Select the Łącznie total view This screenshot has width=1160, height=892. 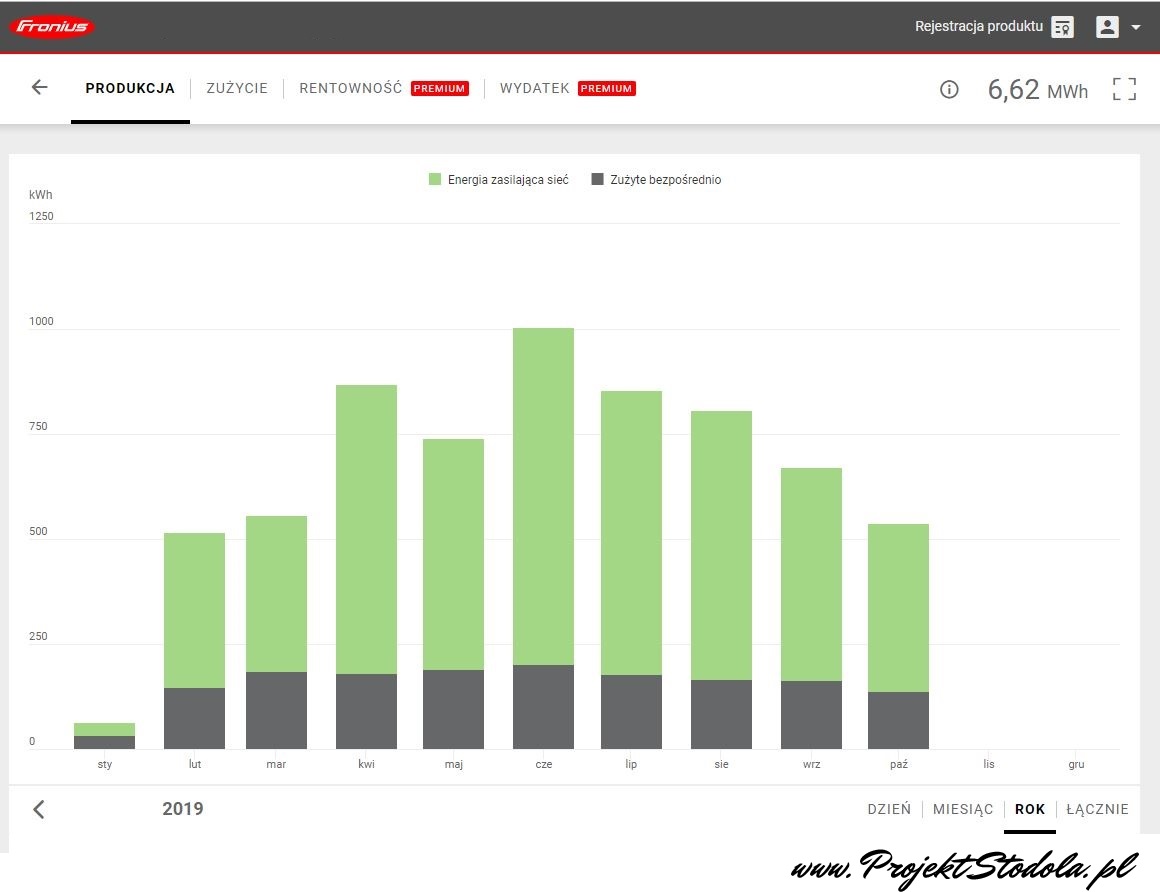pos(1097,809)
